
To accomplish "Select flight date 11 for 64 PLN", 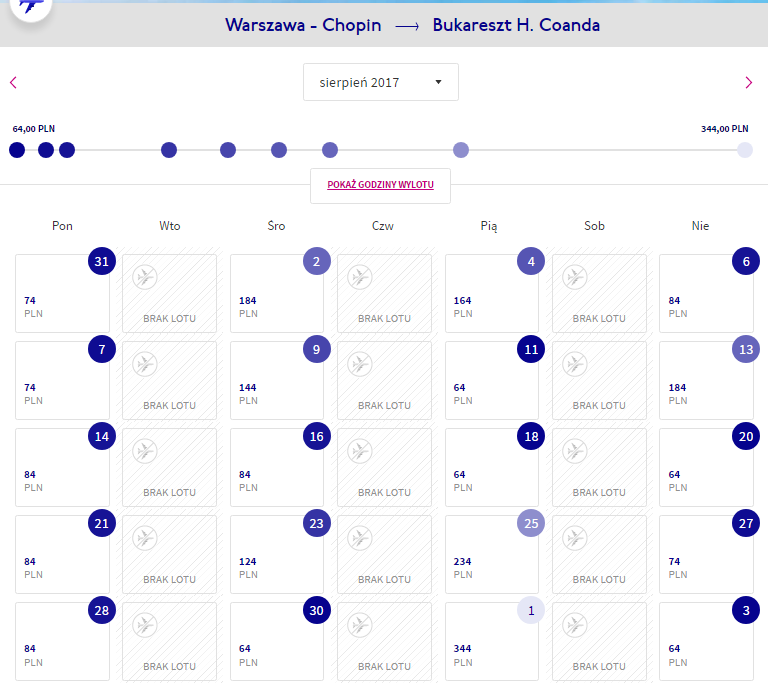I will coord(492,380).
